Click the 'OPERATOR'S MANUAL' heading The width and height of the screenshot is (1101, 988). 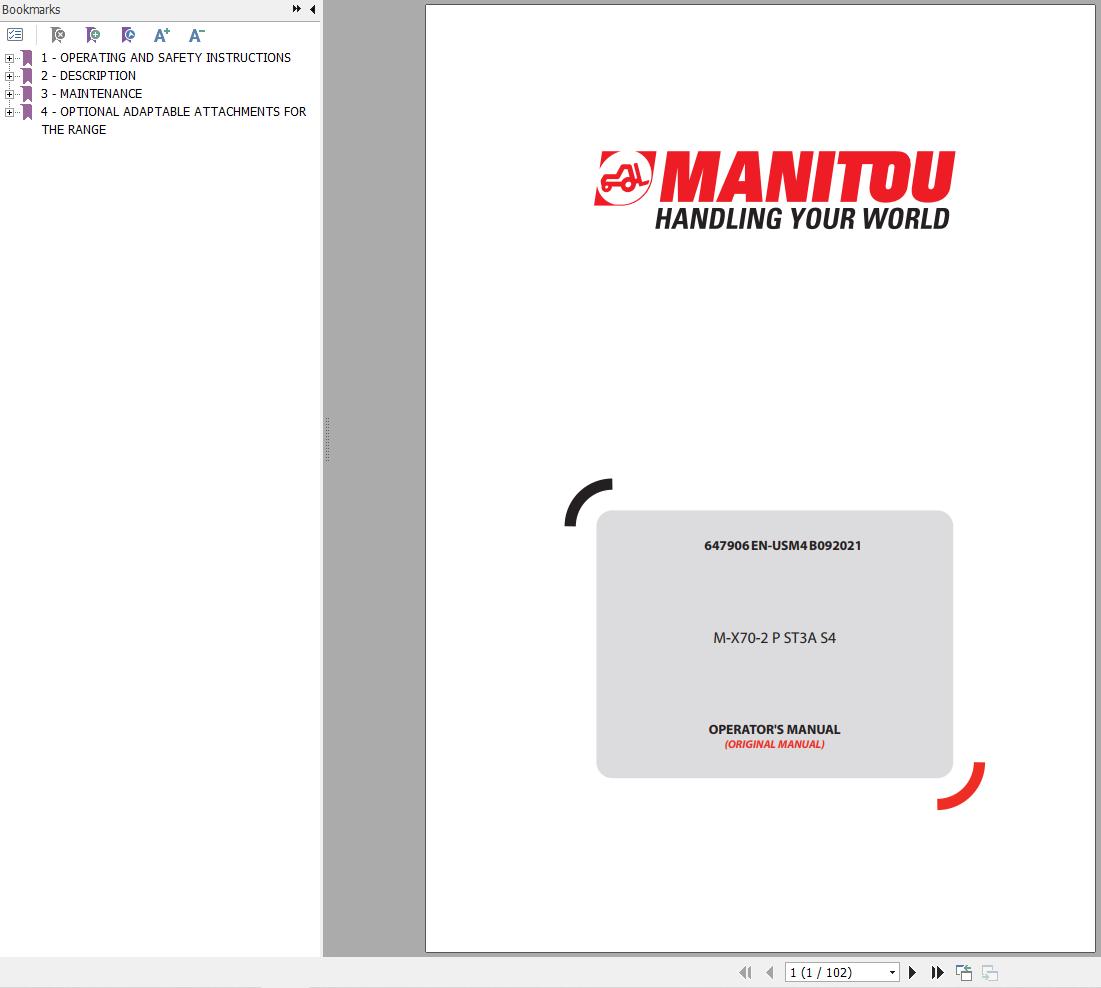pyautogui.click(x=774, y=730)
